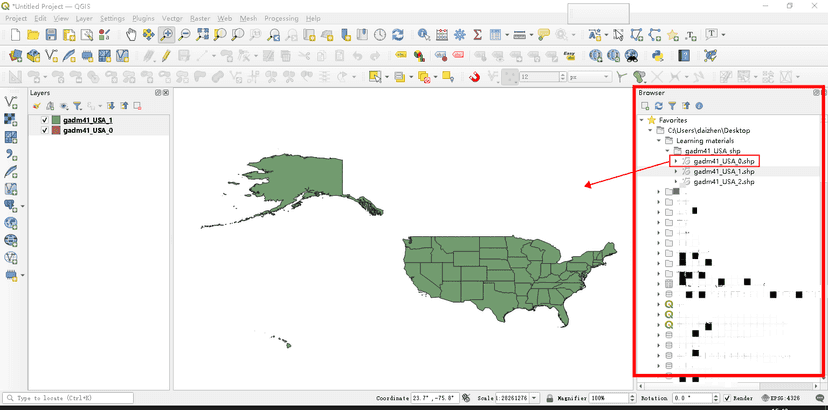Save the project with the floppy disk icon
Screen dimensions: 828x410
pyautogui.click(x=52, y=35)
